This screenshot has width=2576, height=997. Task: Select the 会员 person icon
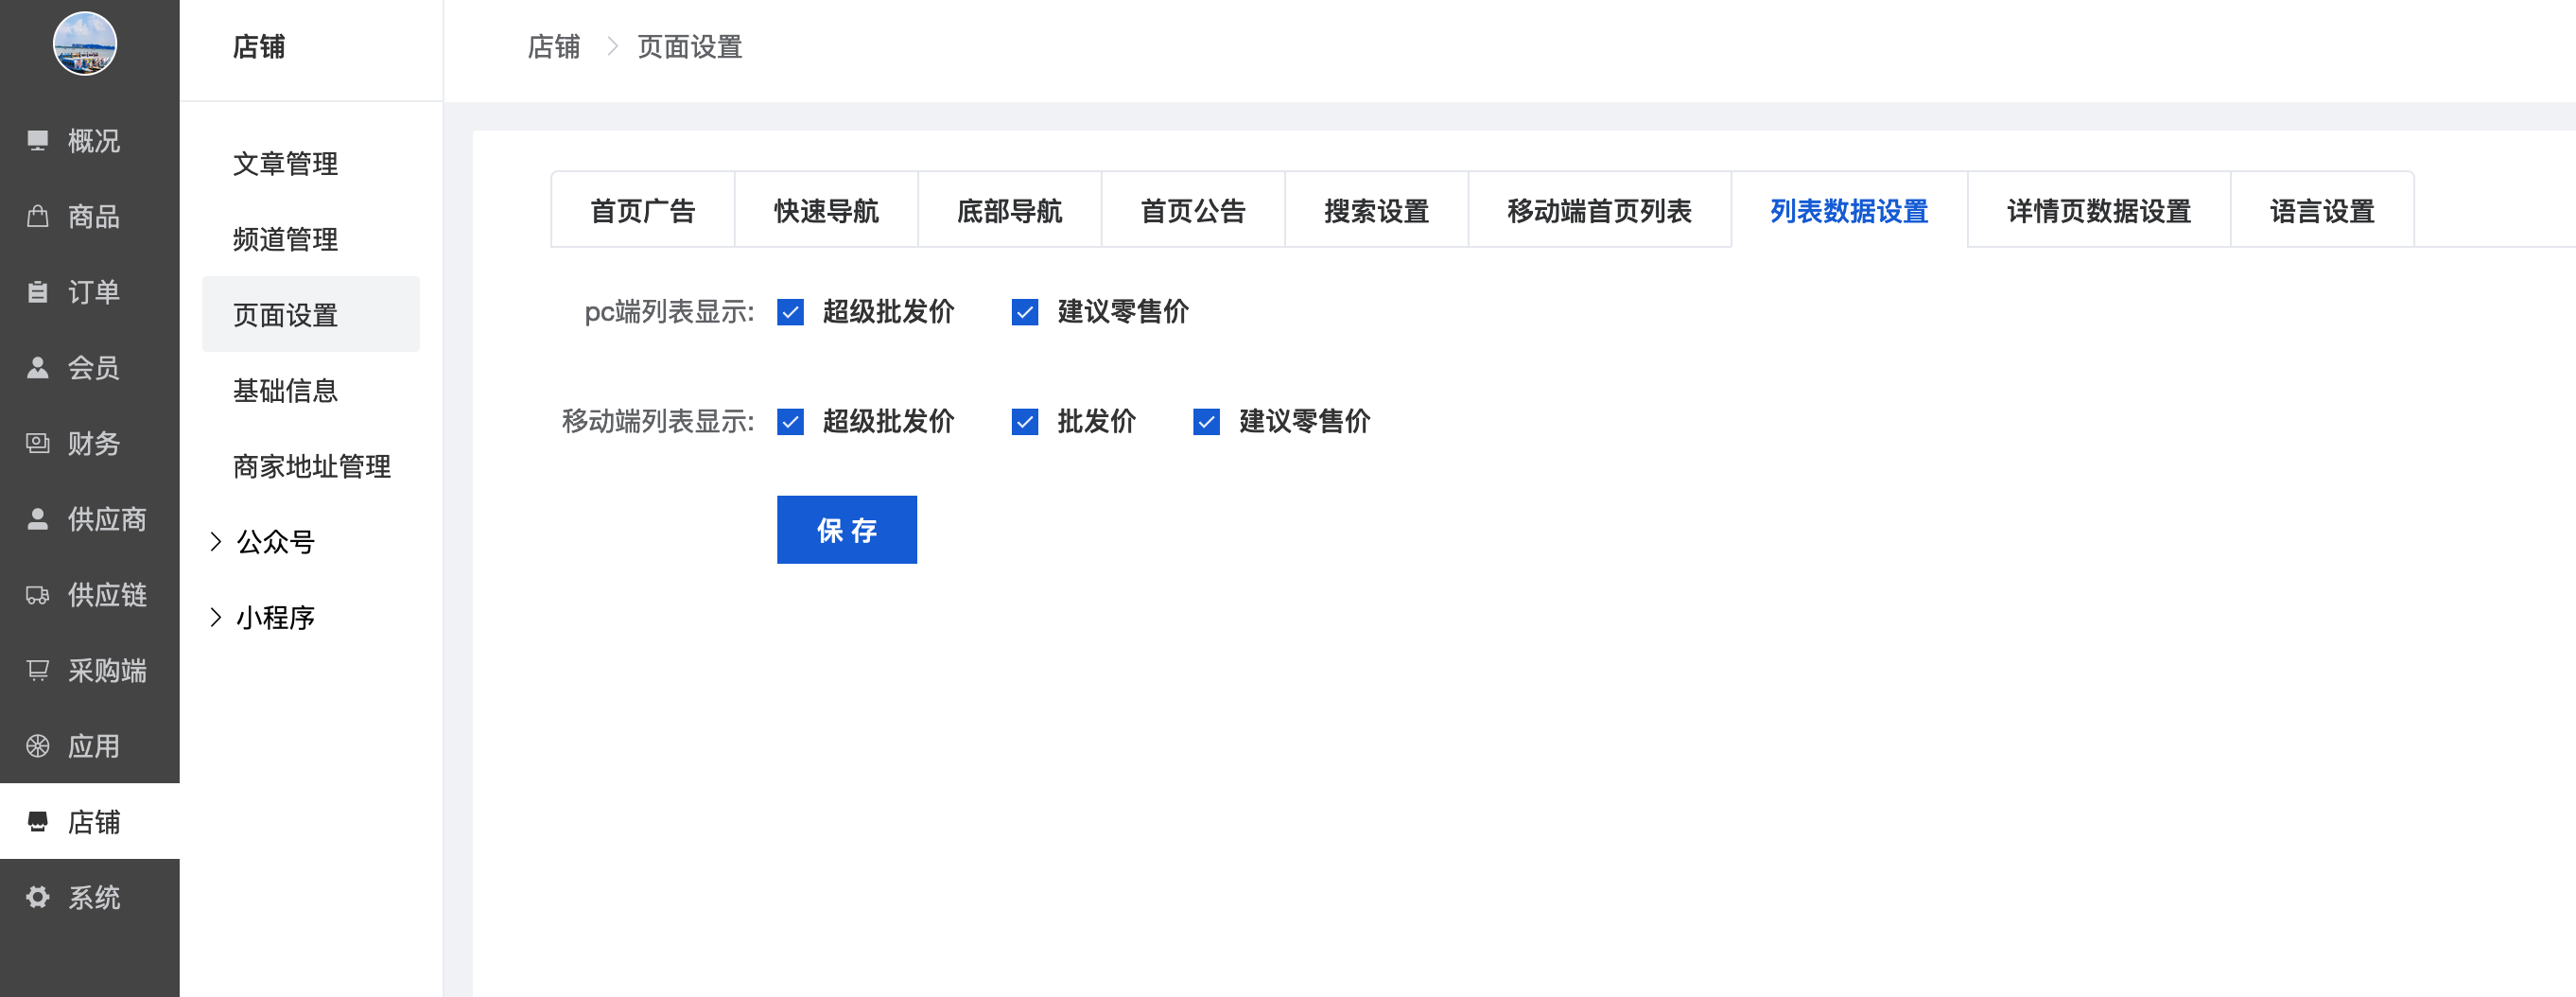tap(38, 368)
